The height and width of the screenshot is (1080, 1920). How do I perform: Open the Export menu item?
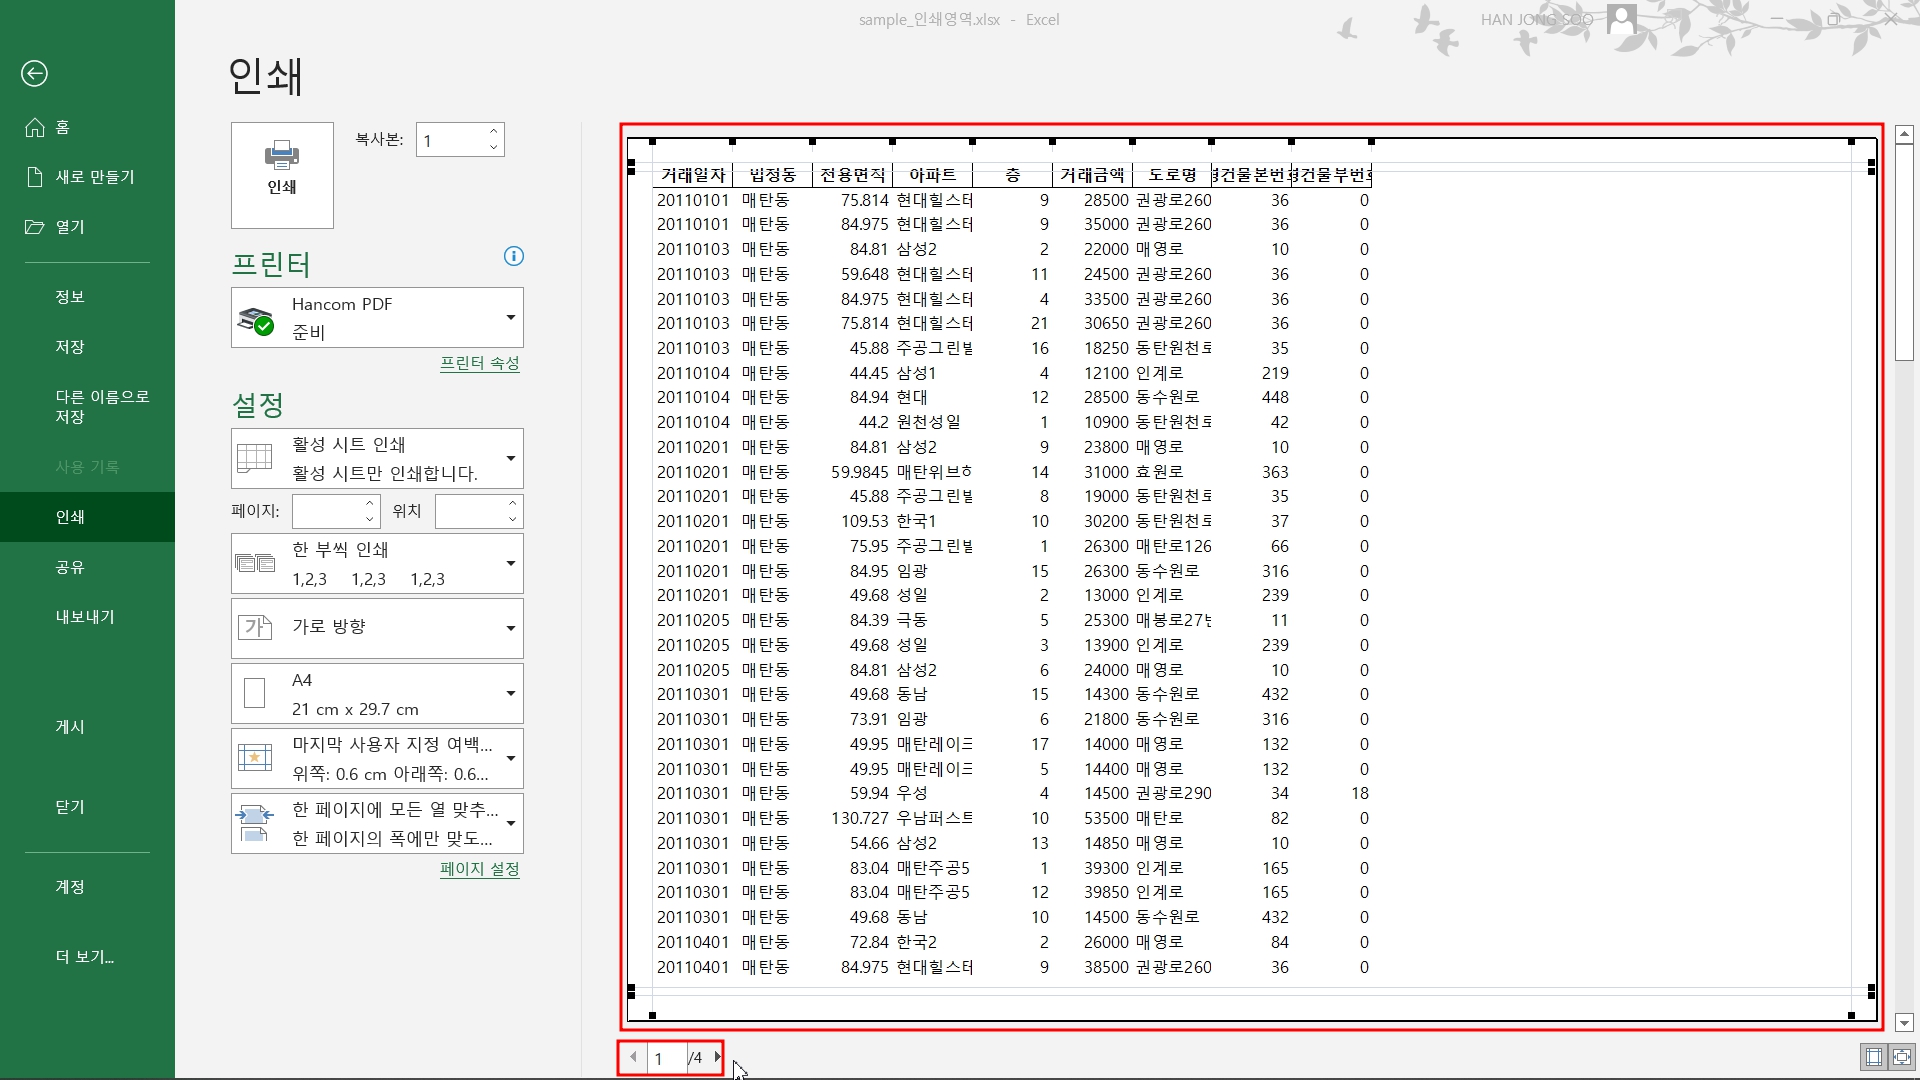coord(85,617)
